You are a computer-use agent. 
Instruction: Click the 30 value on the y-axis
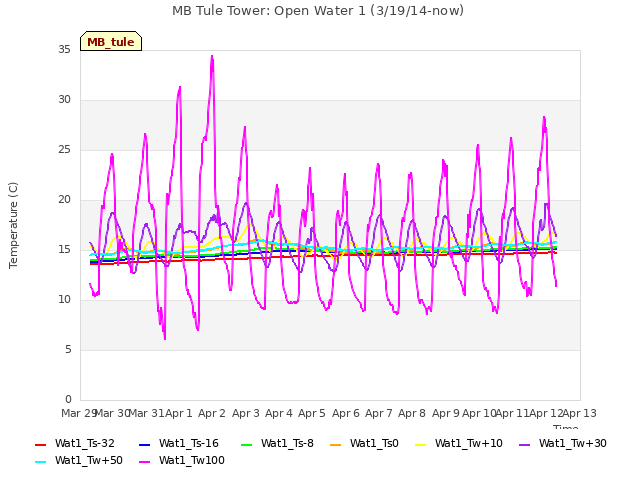pyautogui.click(x=64, y=100)
